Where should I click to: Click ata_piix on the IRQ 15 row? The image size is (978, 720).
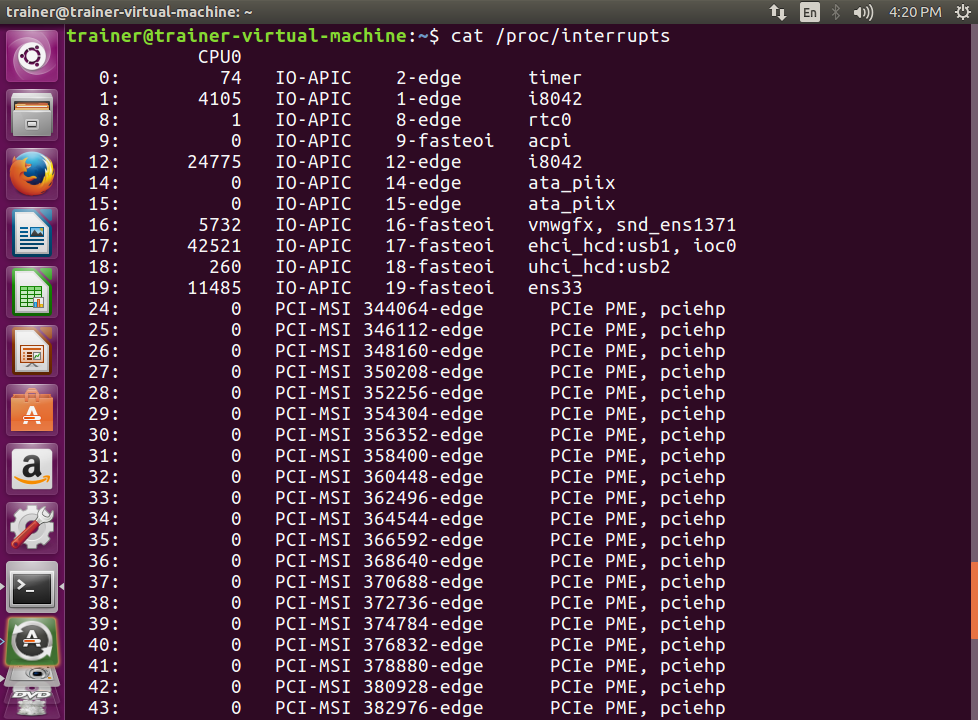pos(571,204)
